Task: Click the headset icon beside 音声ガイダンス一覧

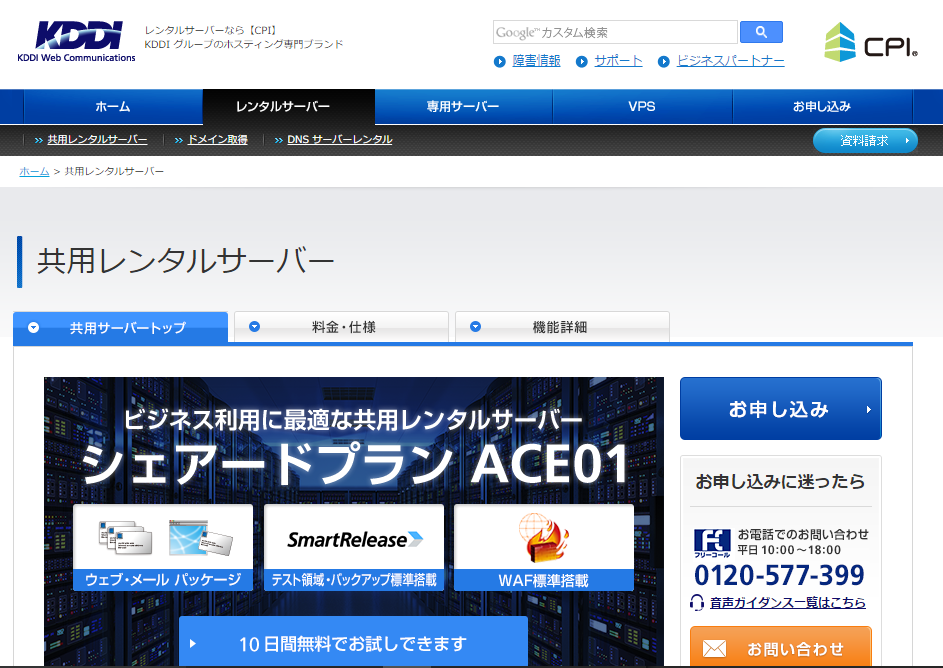Action: (698, 601)
